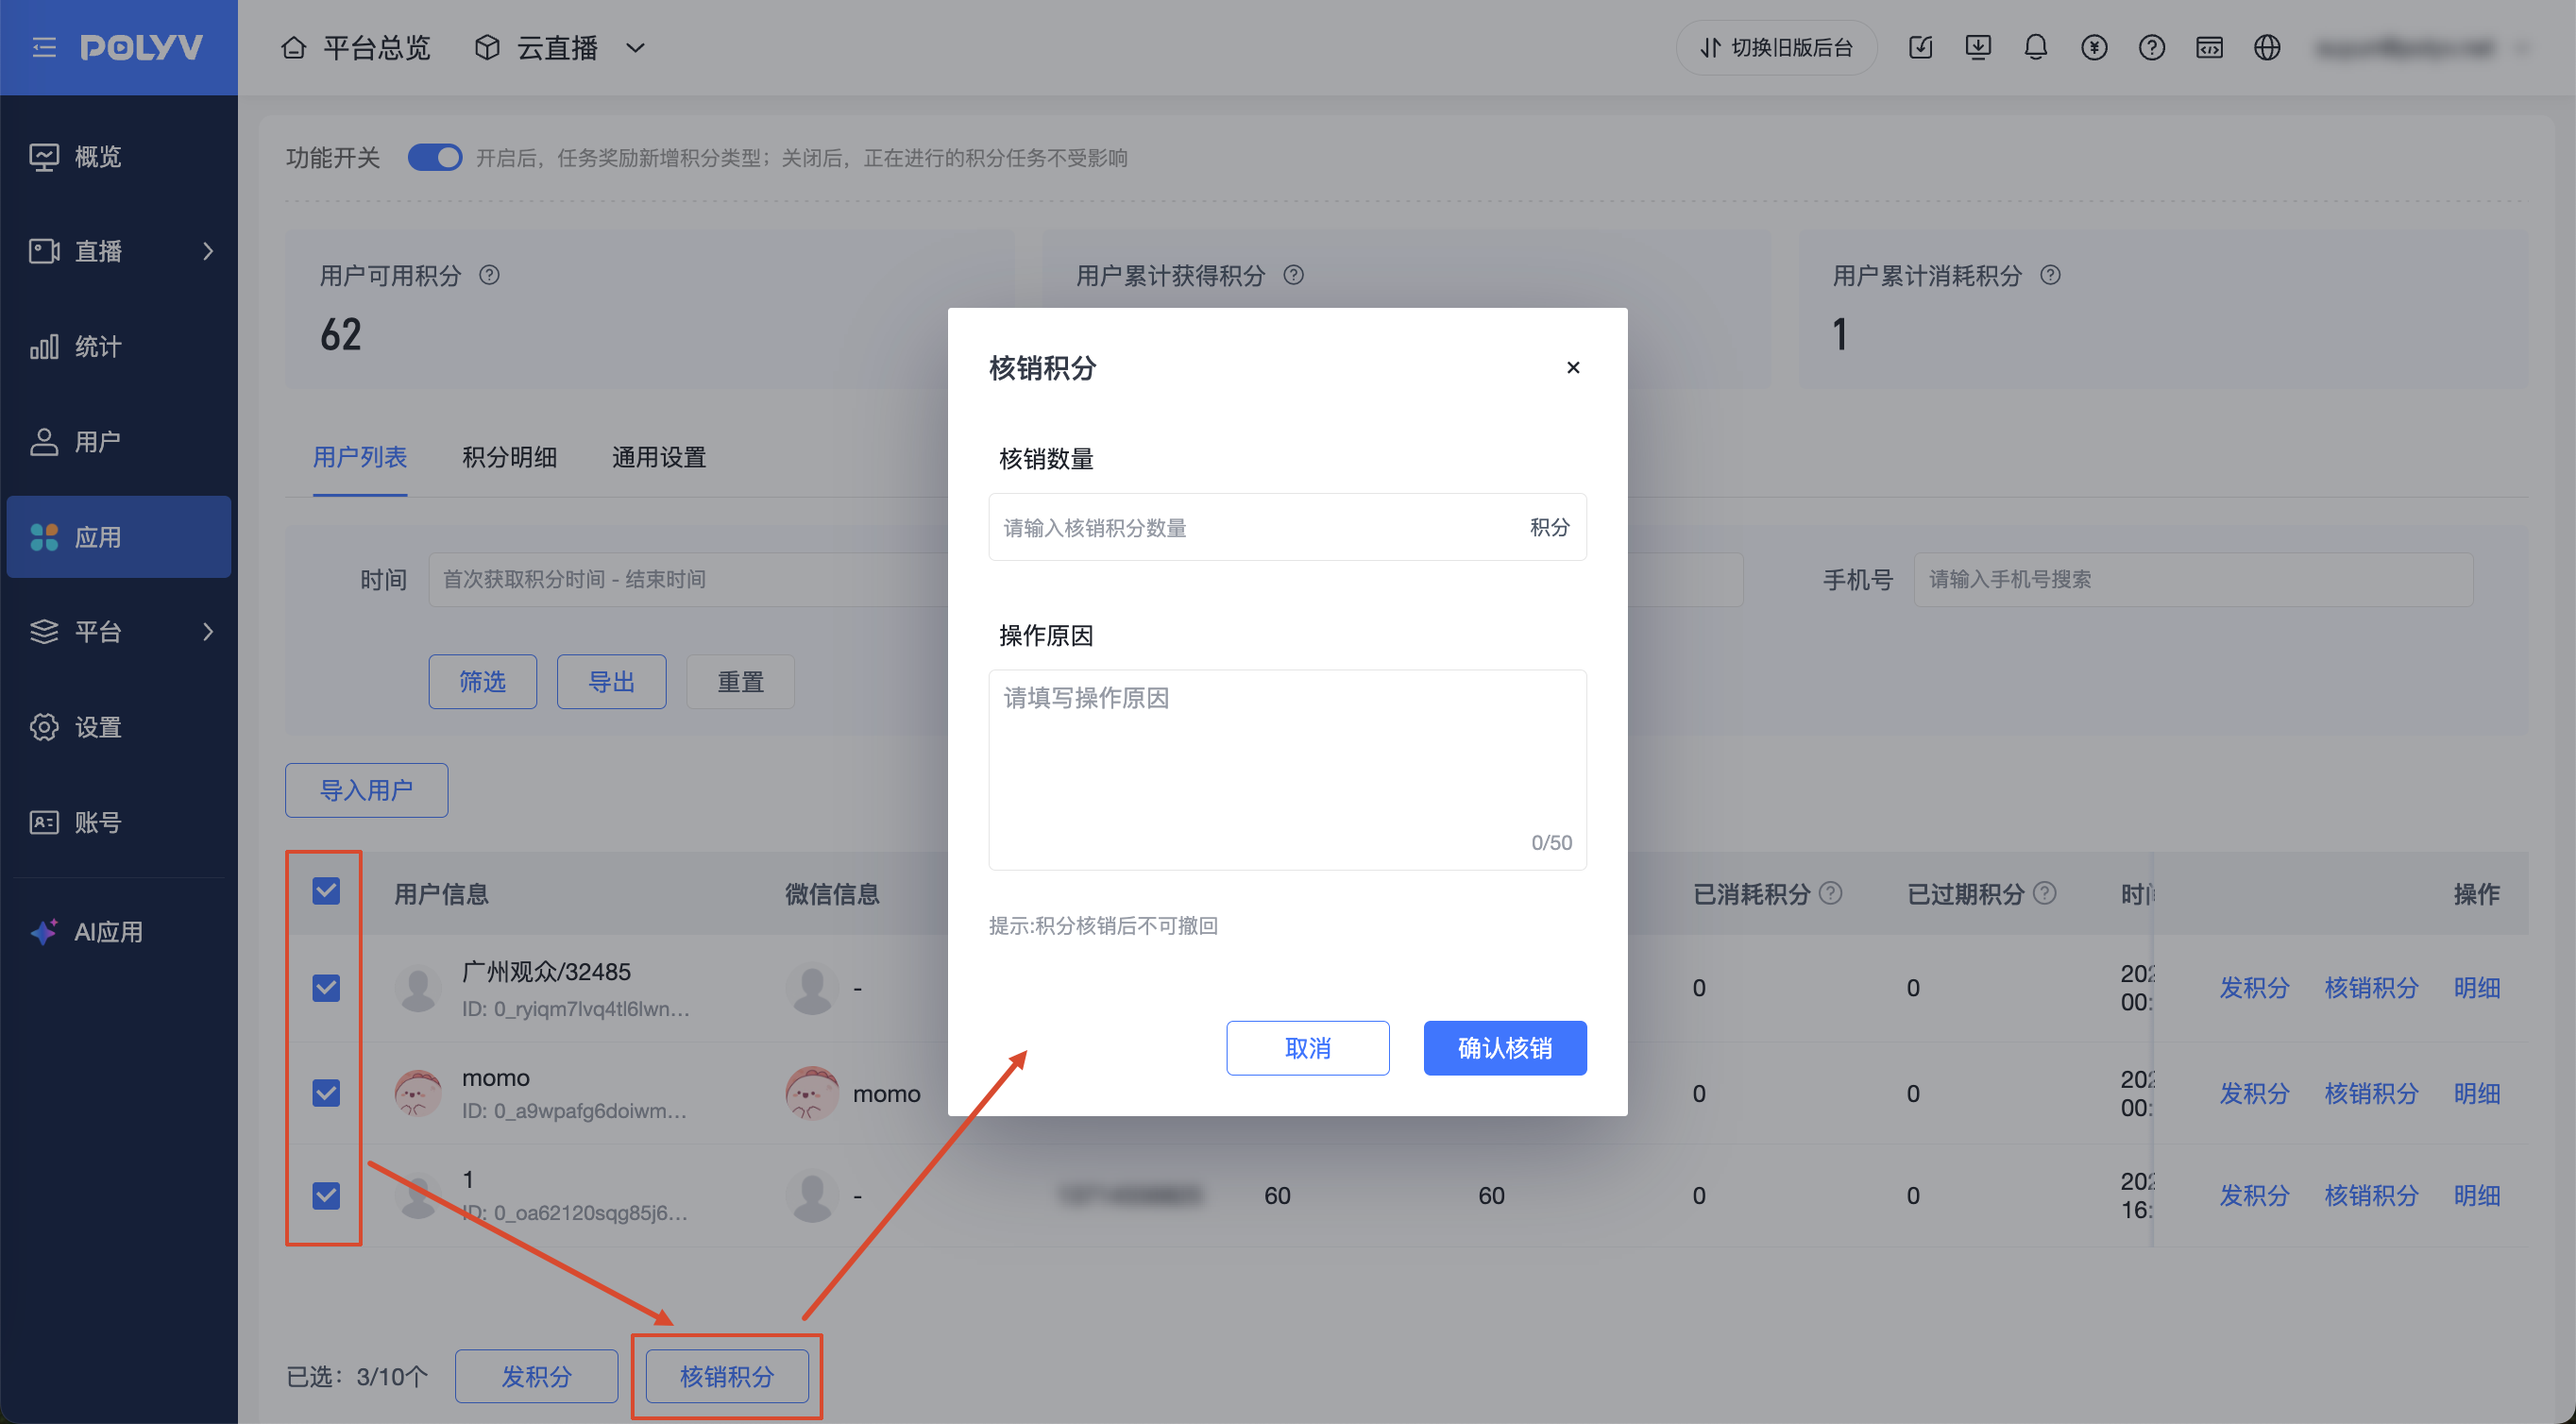Viewport: 2576px width, 1424px height.
Task: Uncheck the checkbox for user 1
Action: coord(326,1195)
